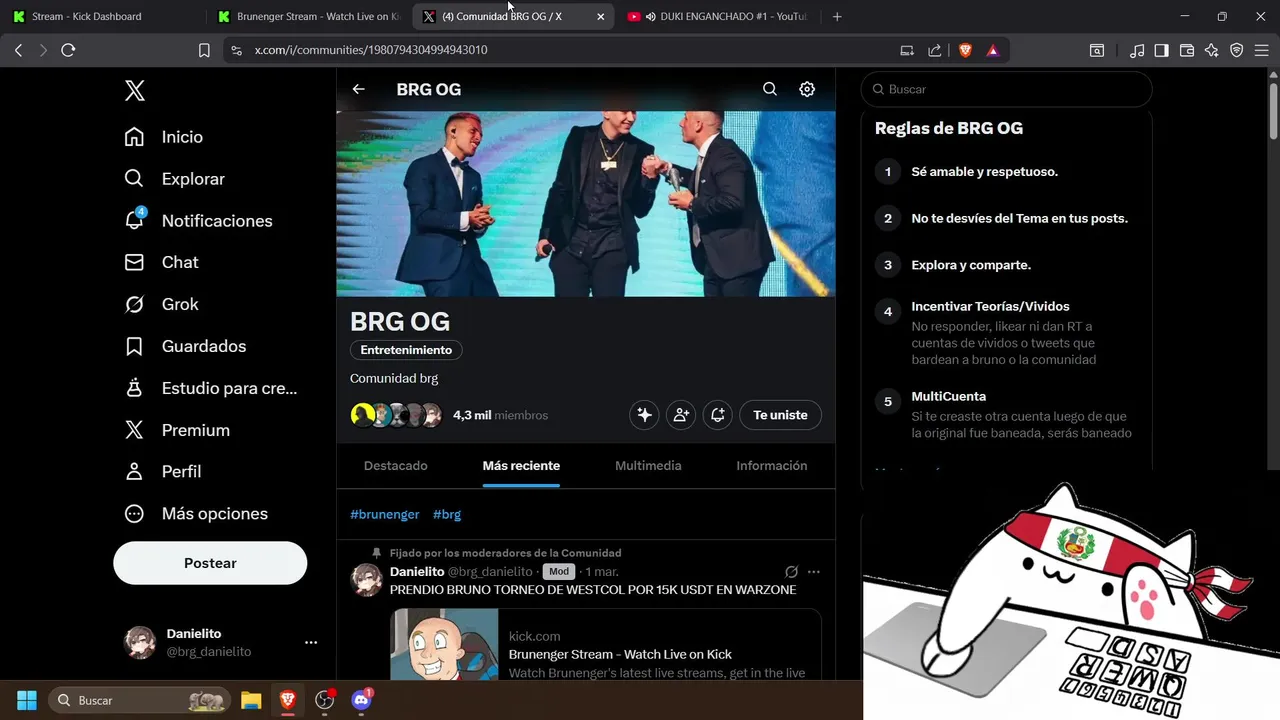Click the Postear button
Screen dimensions: 1280x720
(210, 563)
